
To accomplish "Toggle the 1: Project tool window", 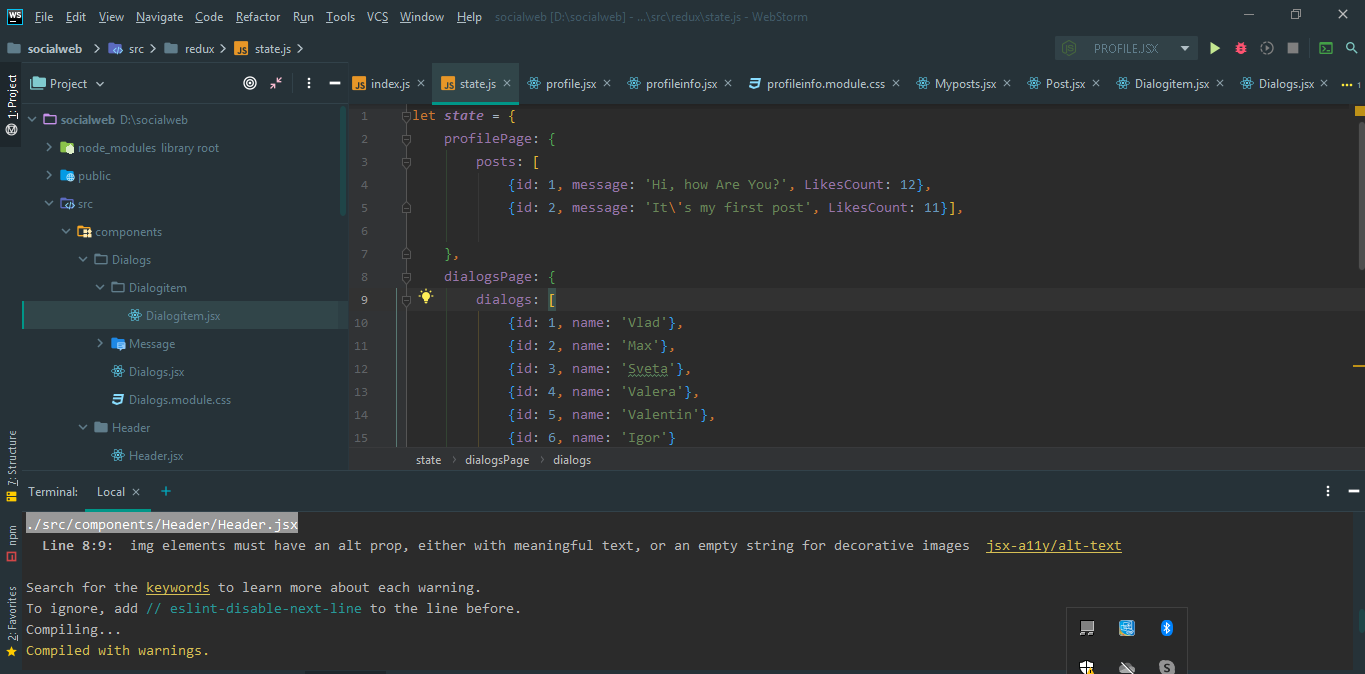I will pyautogui.click(x=12, y=104).
